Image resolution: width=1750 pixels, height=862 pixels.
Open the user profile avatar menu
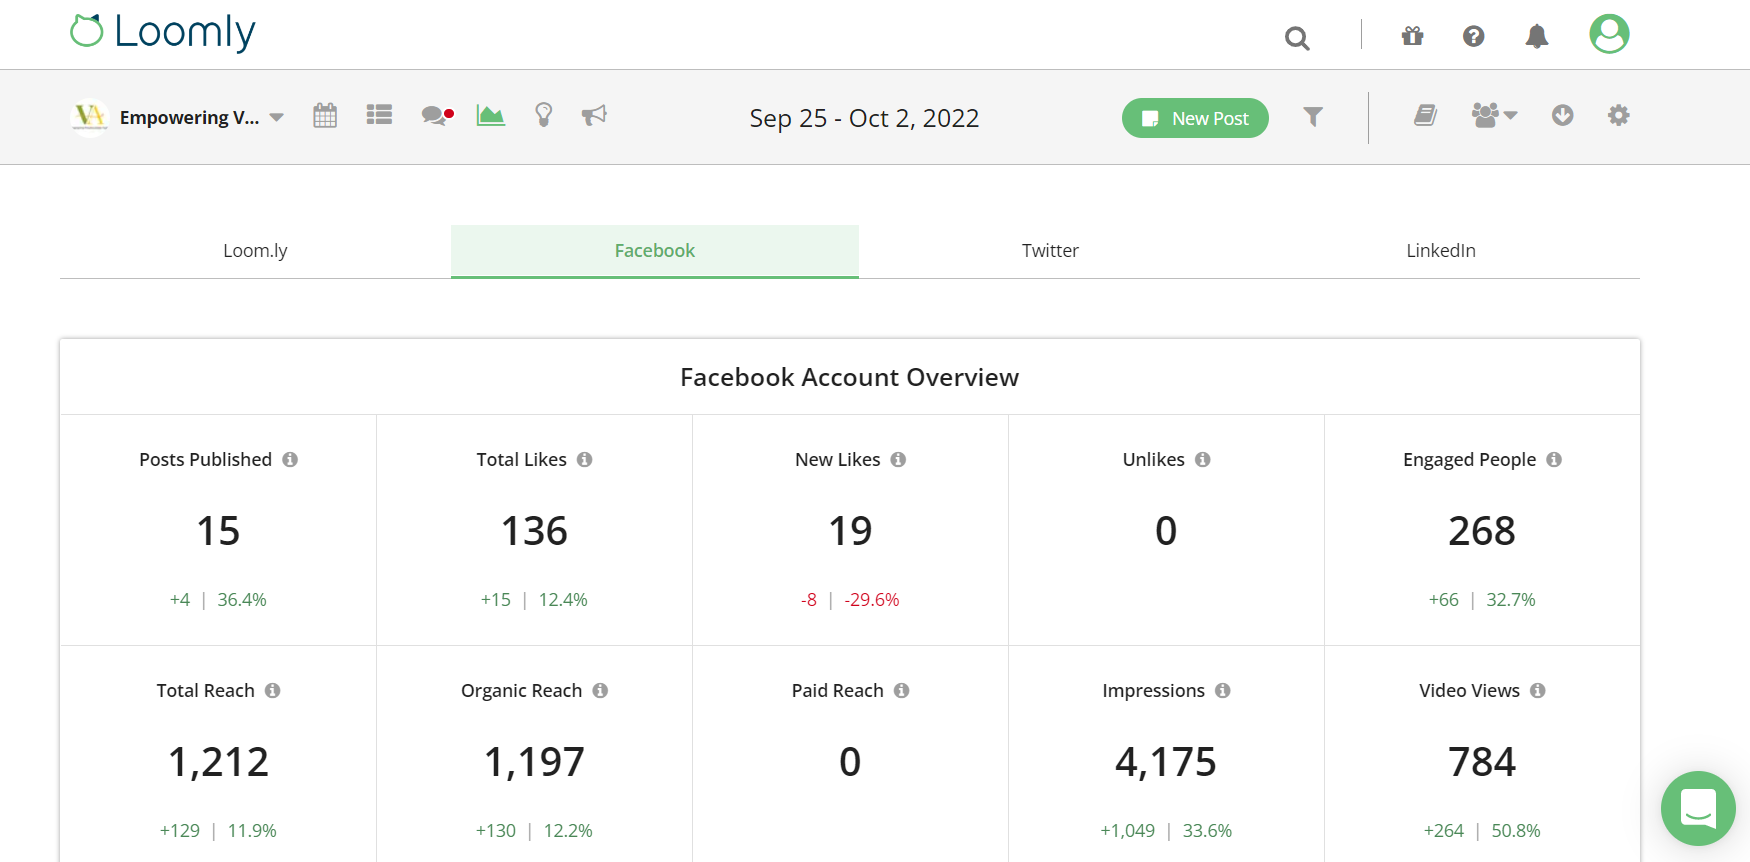[1609, 34]
